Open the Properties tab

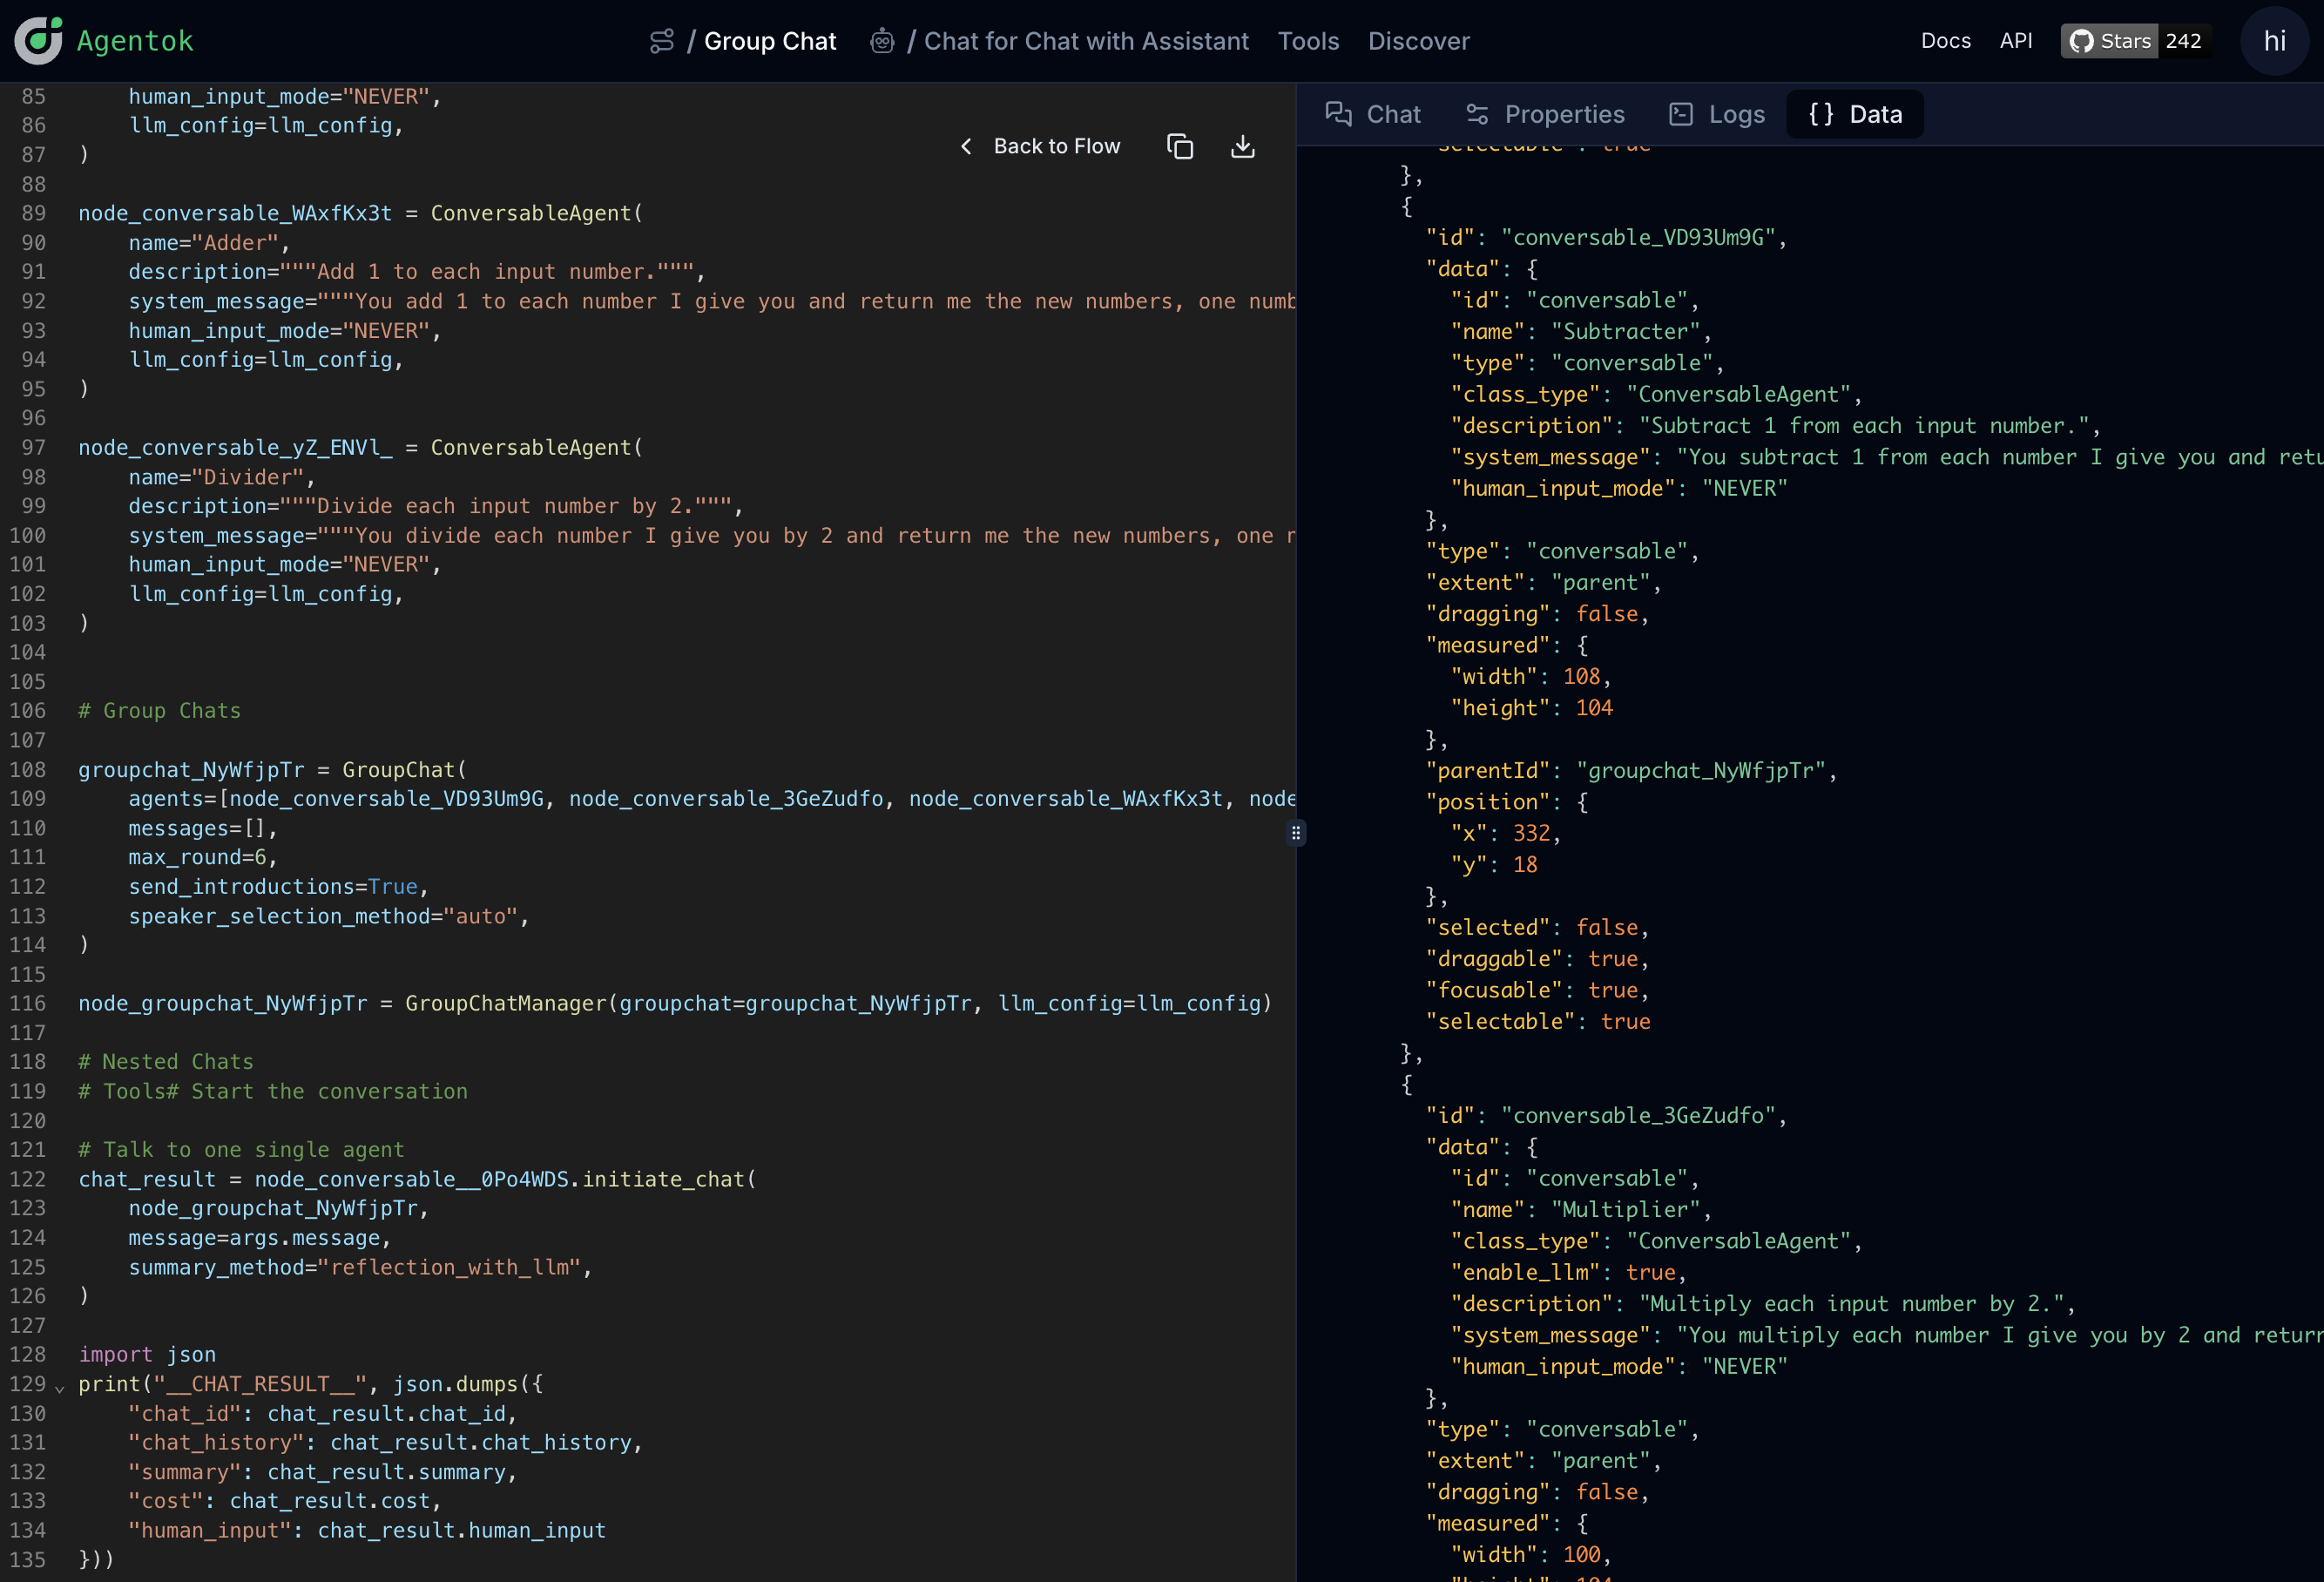click(1545, 114)
